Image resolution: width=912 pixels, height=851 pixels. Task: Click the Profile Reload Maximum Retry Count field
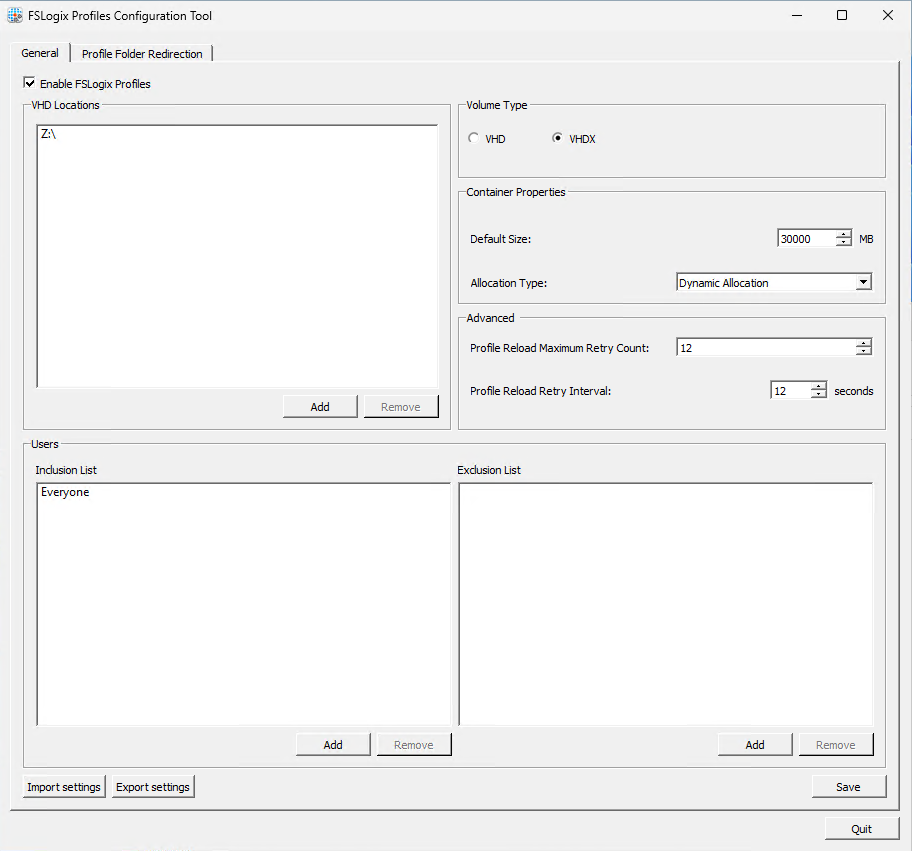[766, 348]
